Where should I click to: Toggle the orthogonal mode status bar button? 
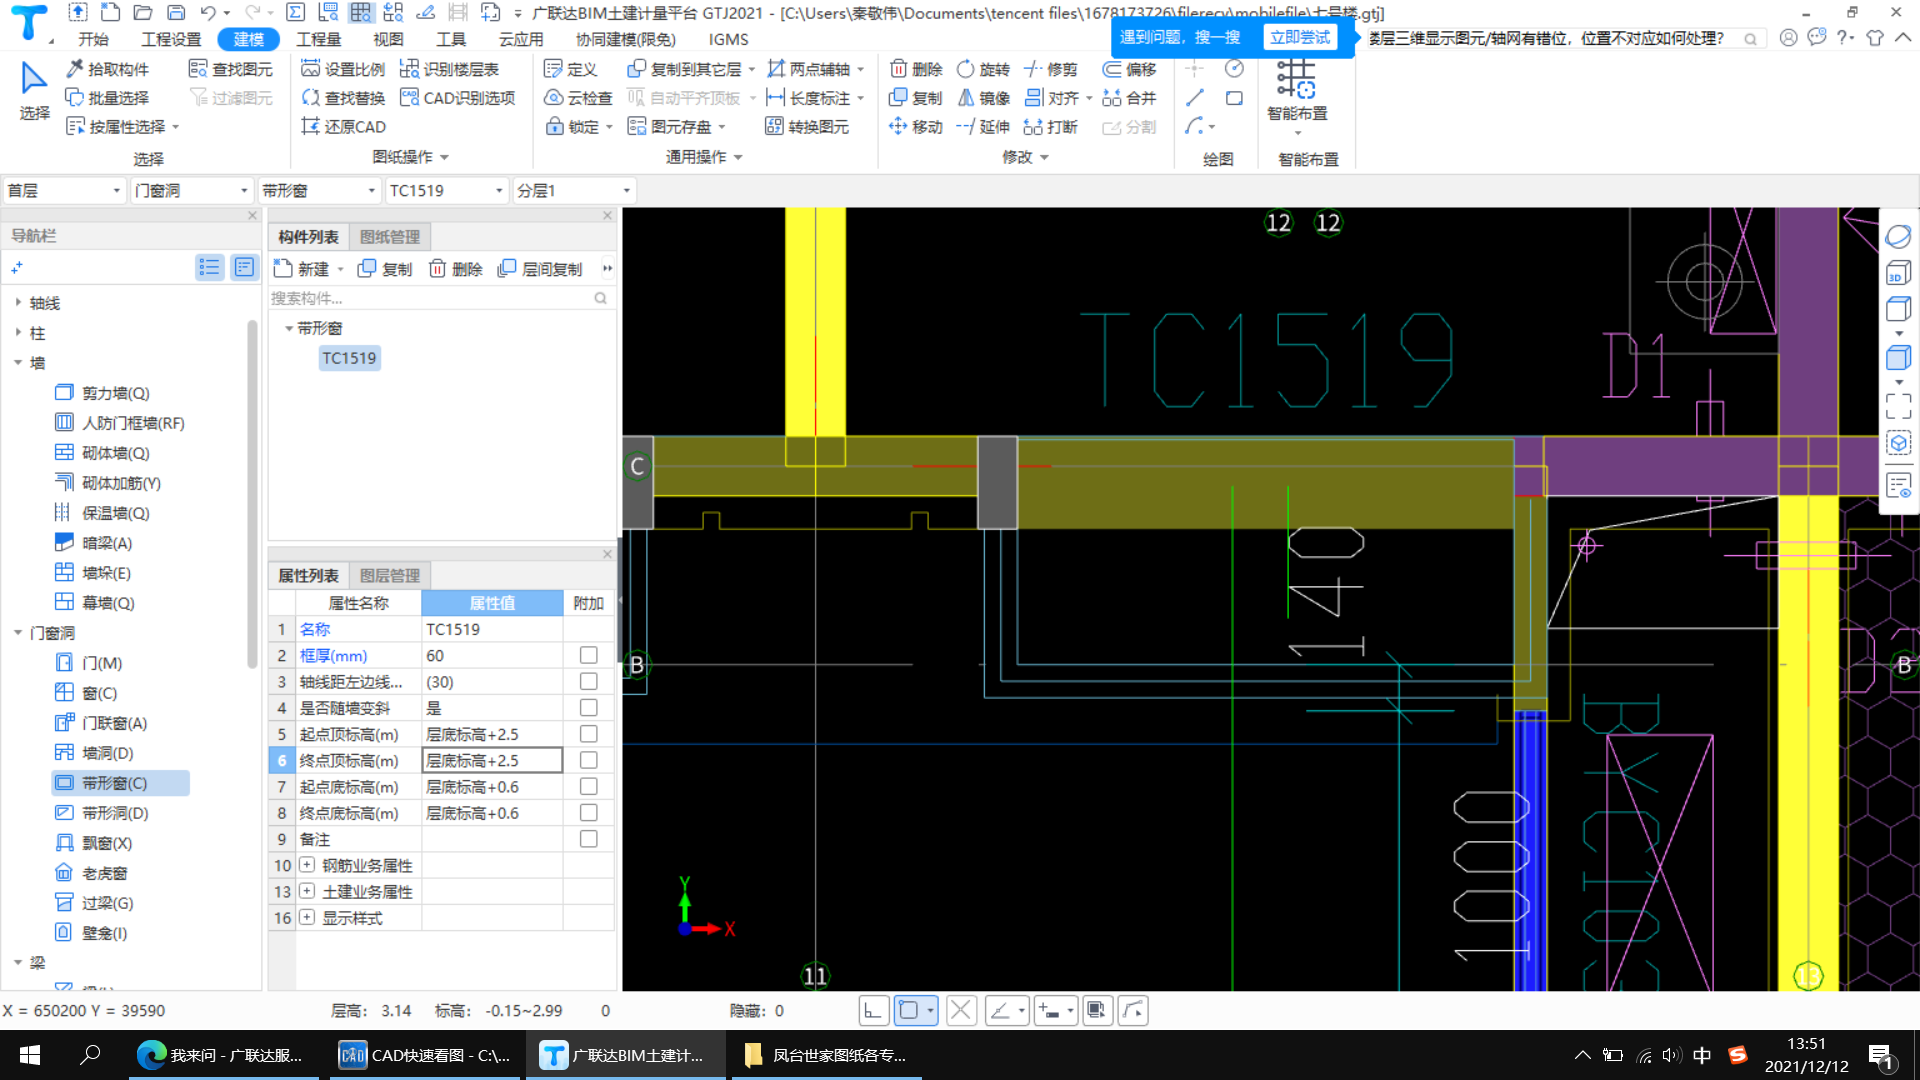click(x=873, y=1011)
